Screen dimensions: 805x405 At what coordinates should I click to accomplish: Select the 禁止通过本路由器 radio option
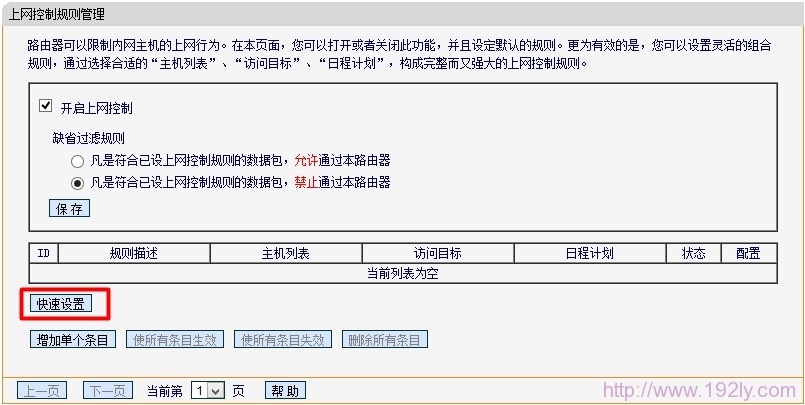pyautogui.click(x=78, y=183)
